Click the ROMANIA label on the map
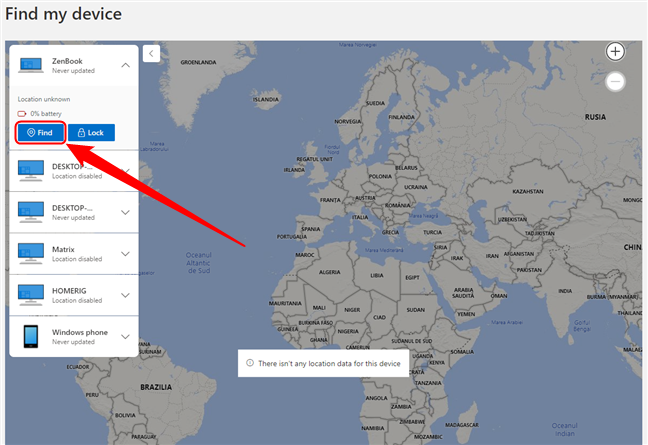The height and width of the screenshot is (445, 648). 398,205
